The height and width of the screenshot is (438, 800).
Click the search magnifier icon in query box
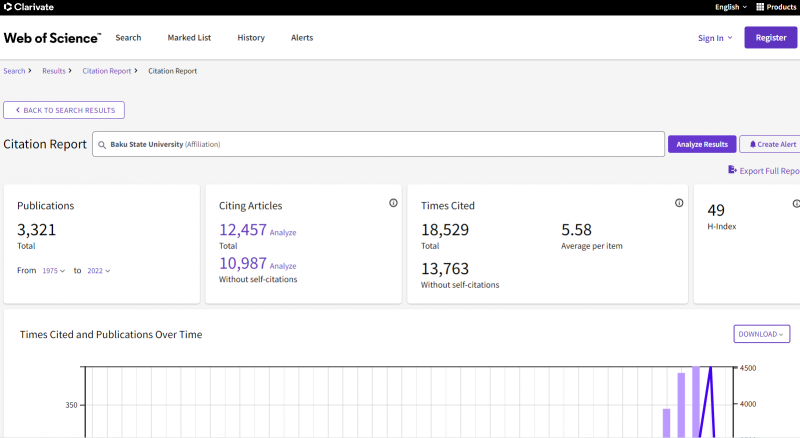[x=102, y=144]
